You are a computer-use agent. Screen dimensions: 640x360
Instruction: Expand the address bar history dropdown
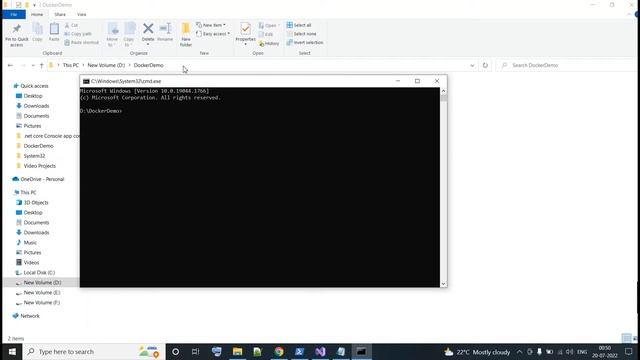(472, 65)
